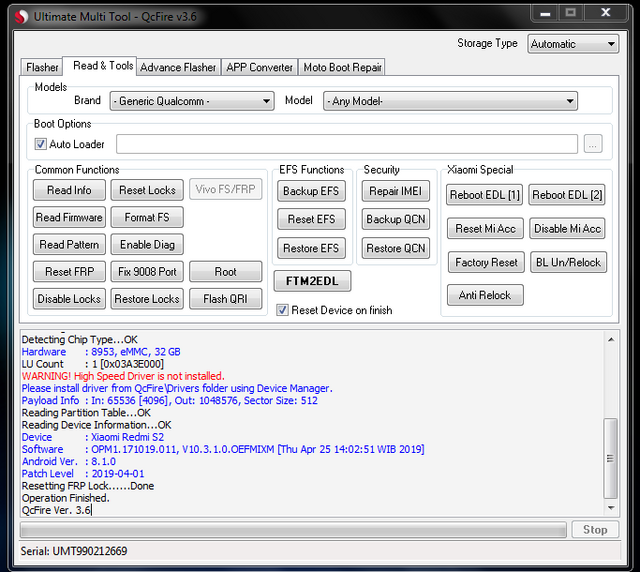The height and width of the screenshot is (572, 640).
Task: Click the Reset Mi Acc button
Action: click(485, 229)
